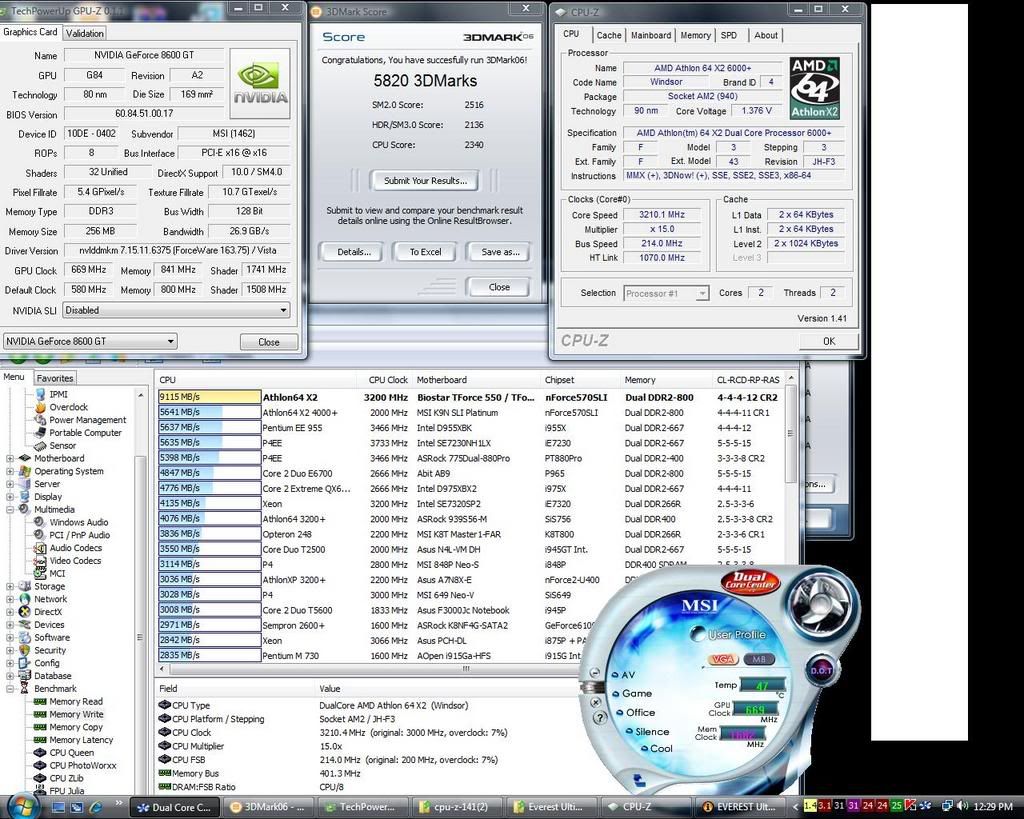1024x819 pixels.
Task: Select the Office mode in Dual Core Center
Action: 635,713
